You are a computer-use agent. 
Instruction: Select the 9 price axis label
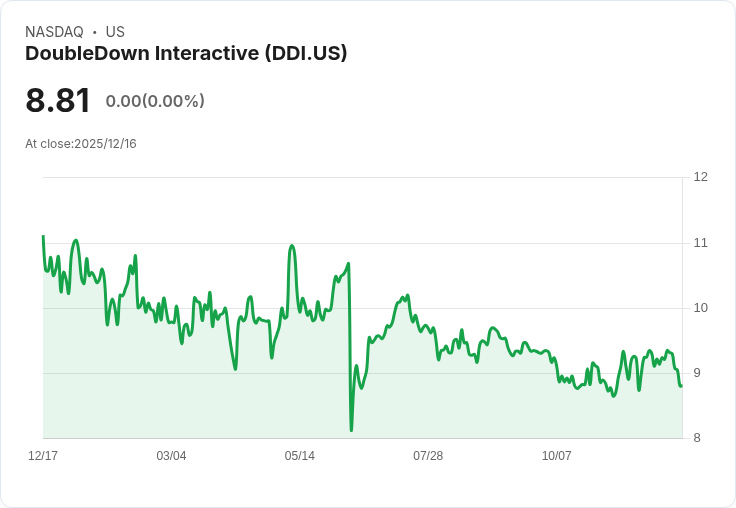(697, 373)
